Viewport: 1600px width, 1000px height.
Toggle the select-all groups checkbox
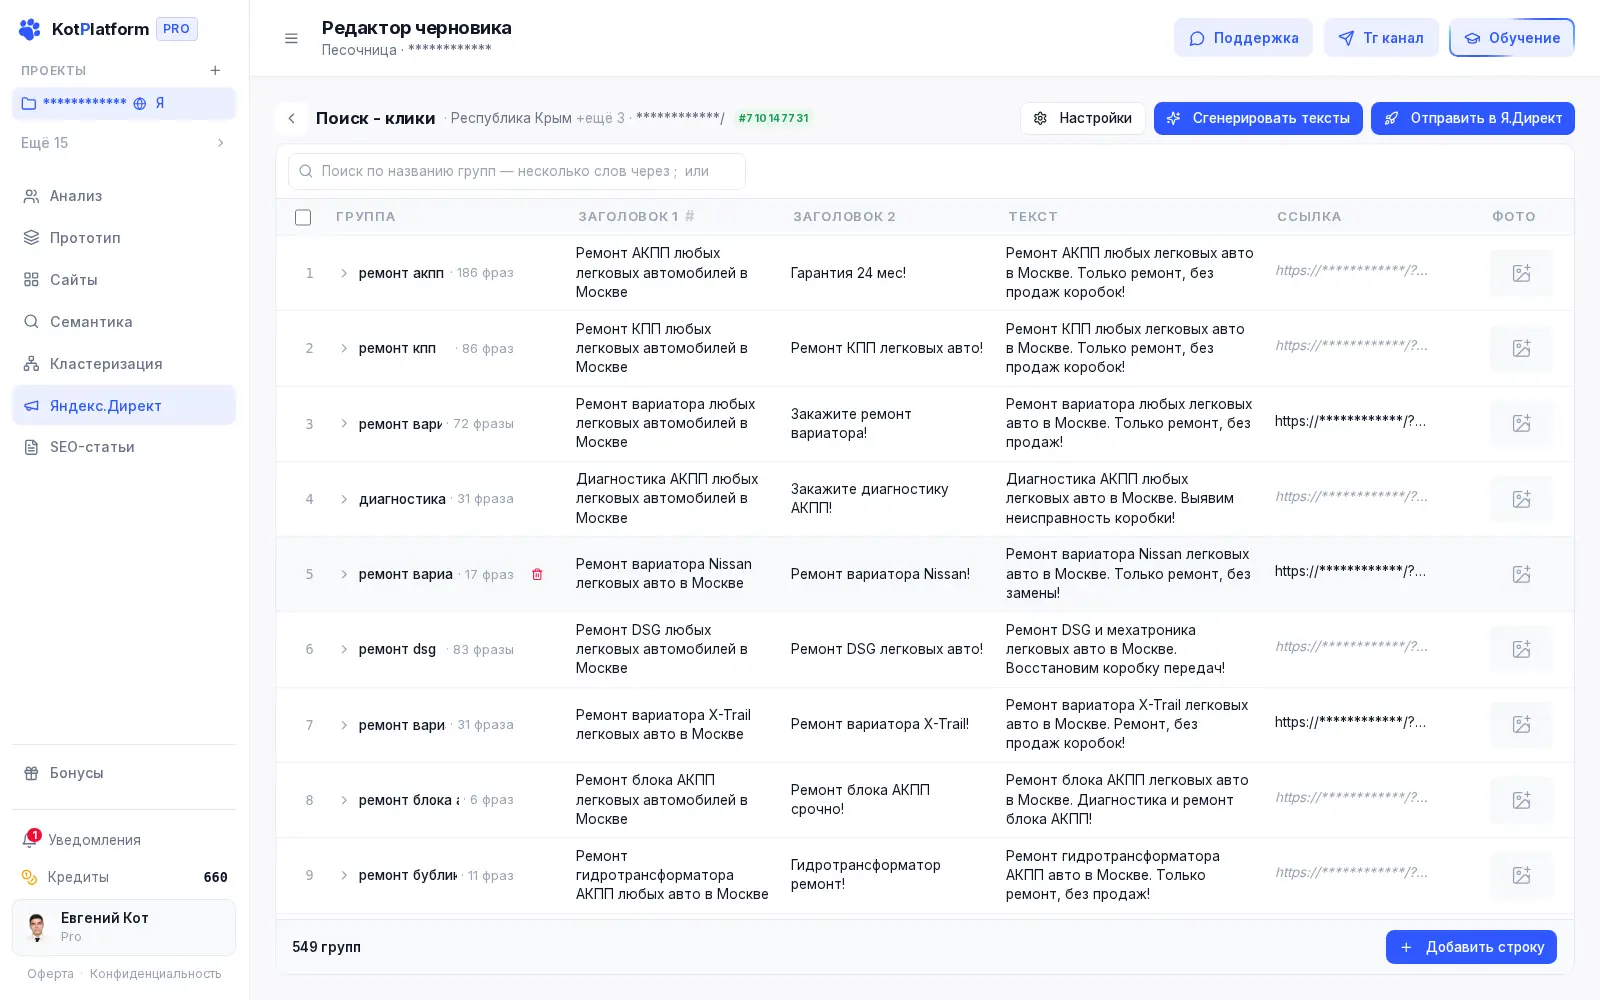[x=303, y=217]
